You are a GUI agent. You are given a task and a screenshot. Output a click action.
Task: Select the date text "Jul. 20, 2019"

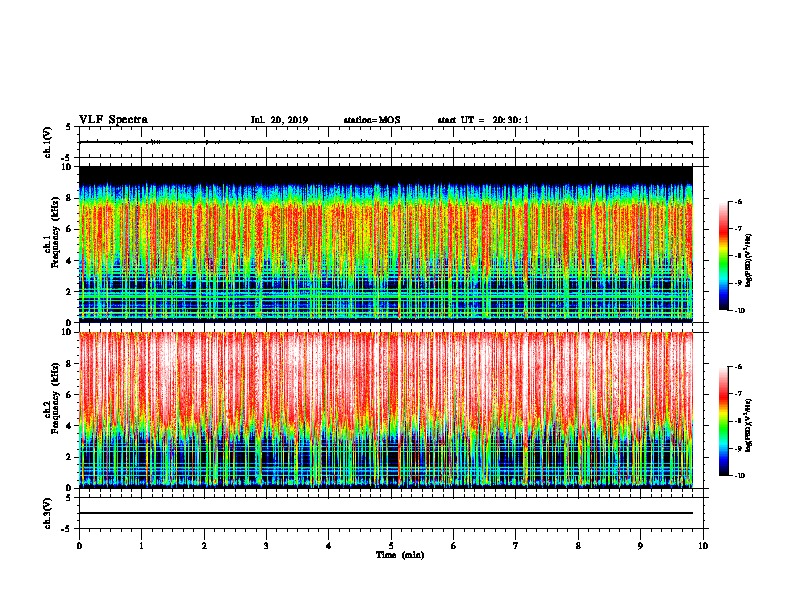coord(279,120)
